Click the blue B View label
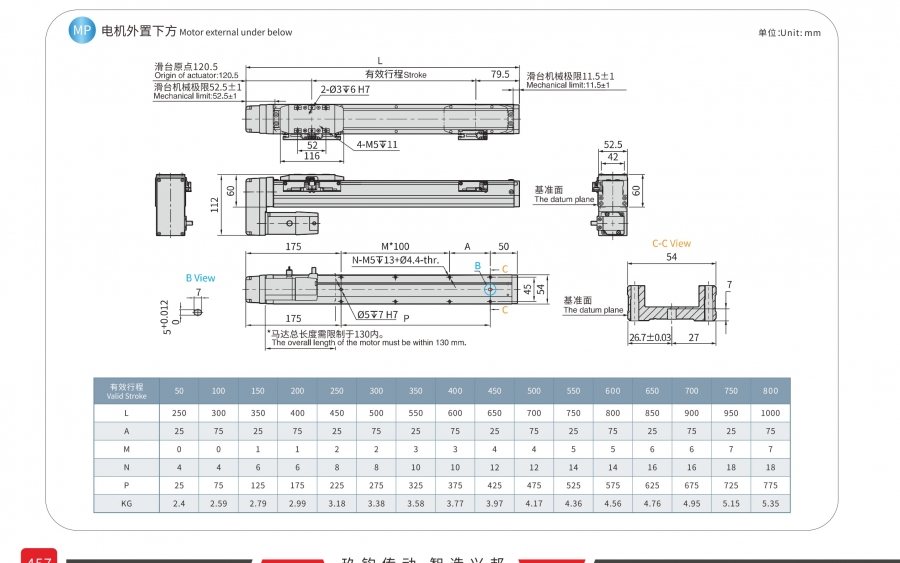The height and width of the screenshot is (563, 900). [x=200, y=278]
